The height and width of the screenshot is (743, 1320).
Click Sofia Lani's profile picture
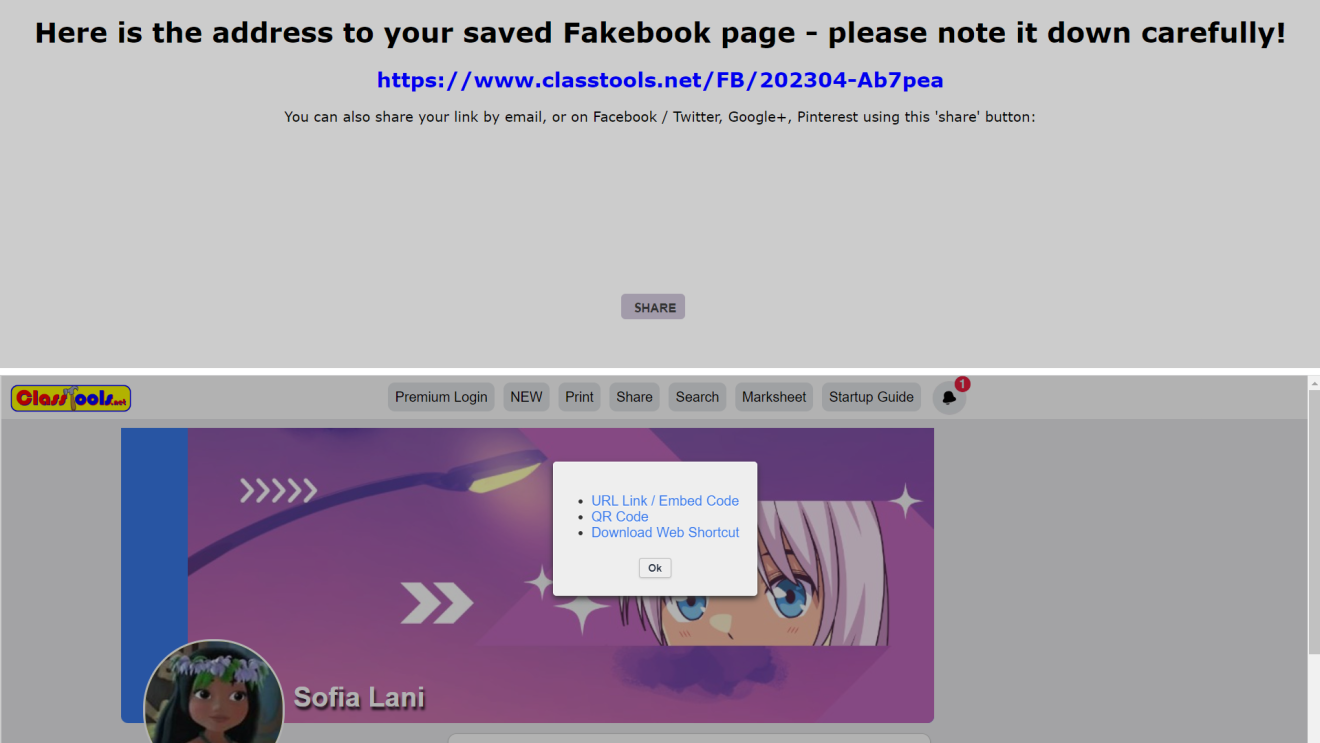coord(214,694)
